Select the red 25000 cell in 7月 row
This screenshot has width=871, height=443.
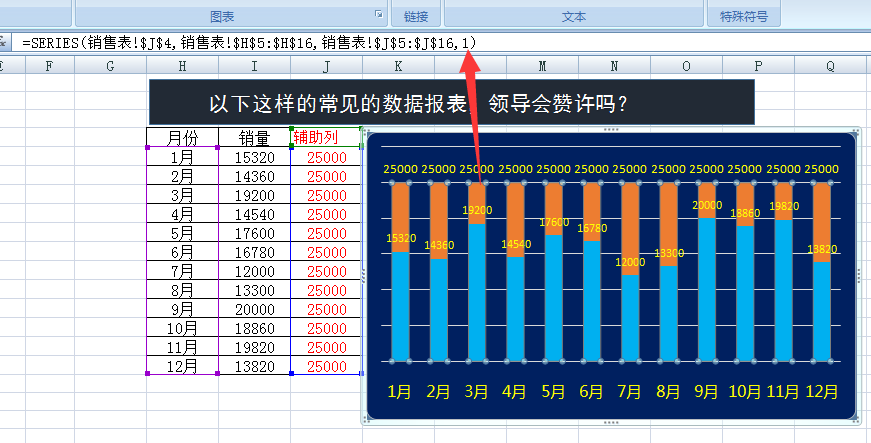click(326, 271)
